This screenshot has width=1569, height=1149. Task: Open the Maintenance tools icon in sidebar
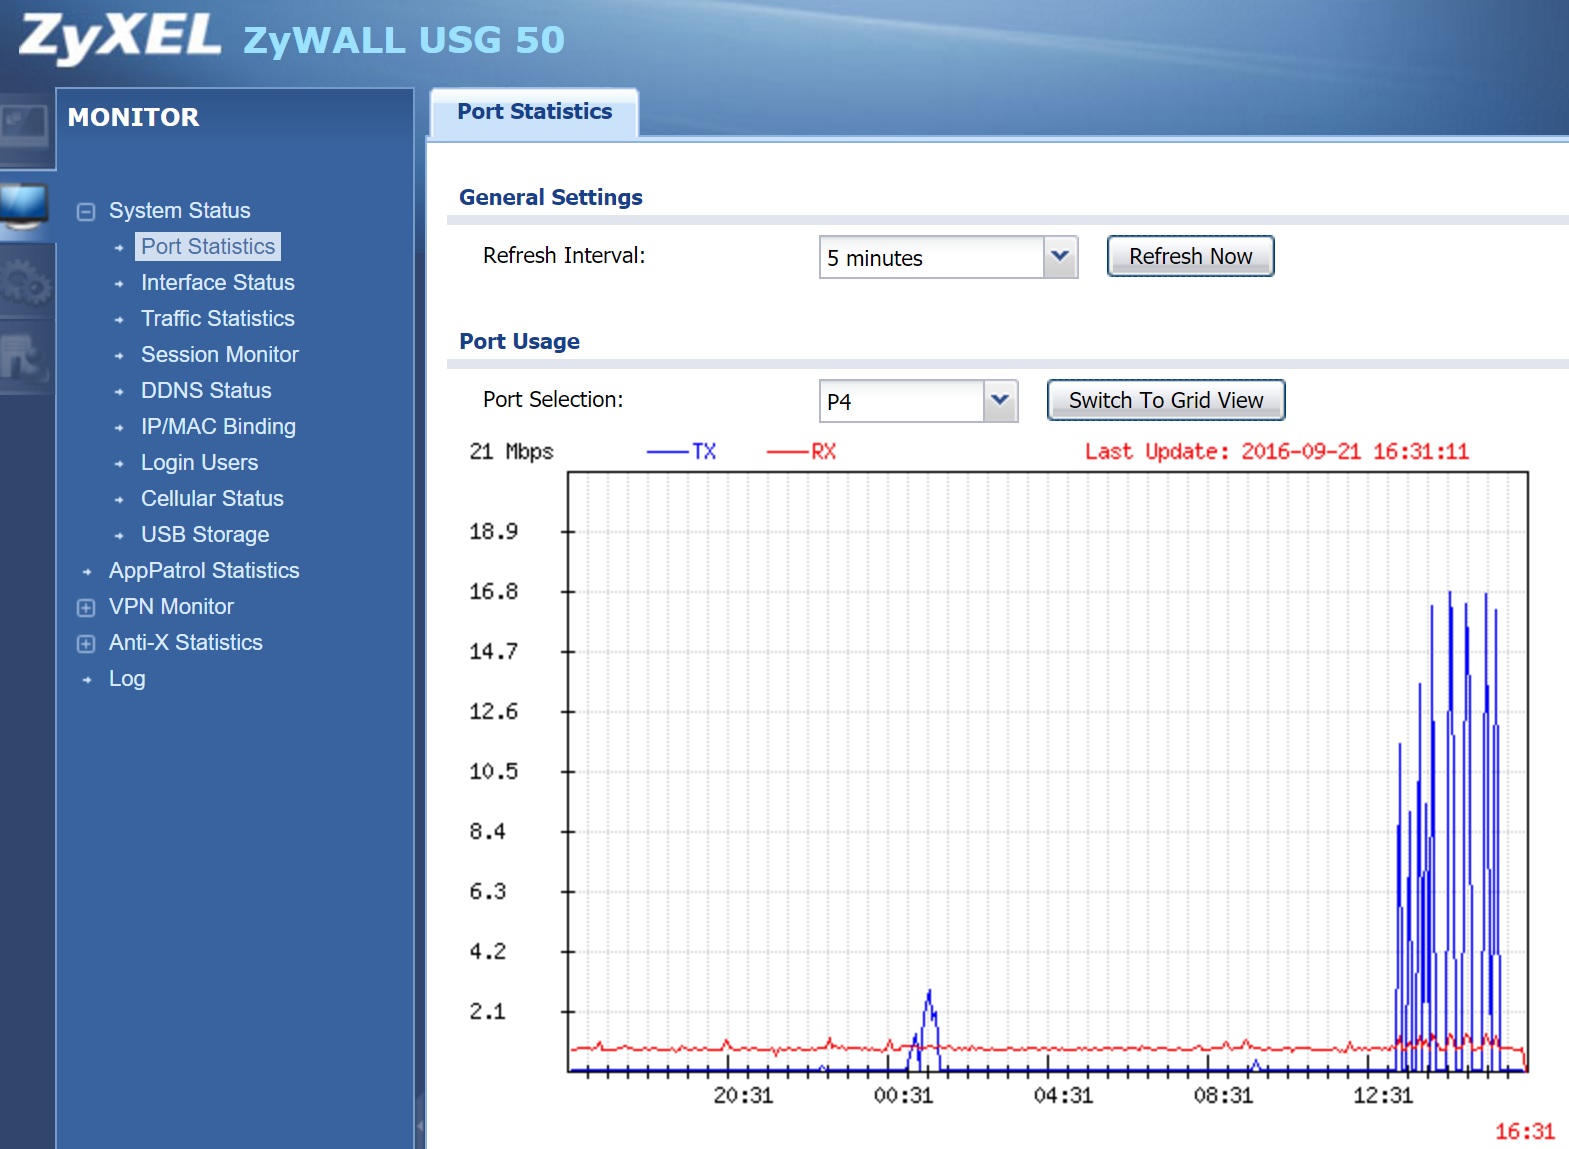click(25, 358)
